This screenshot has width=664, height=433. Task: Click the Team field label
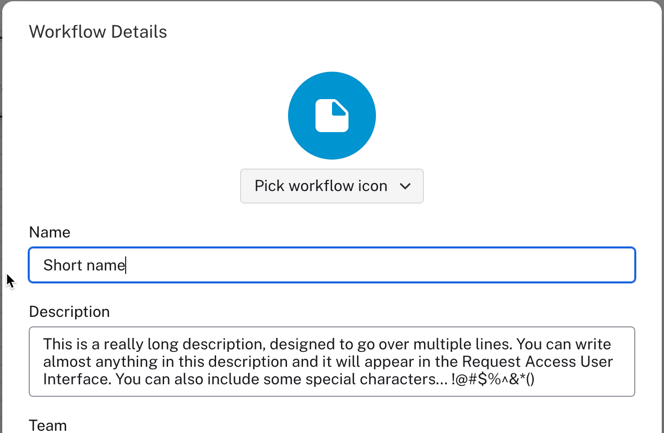(x=48, y=425)
